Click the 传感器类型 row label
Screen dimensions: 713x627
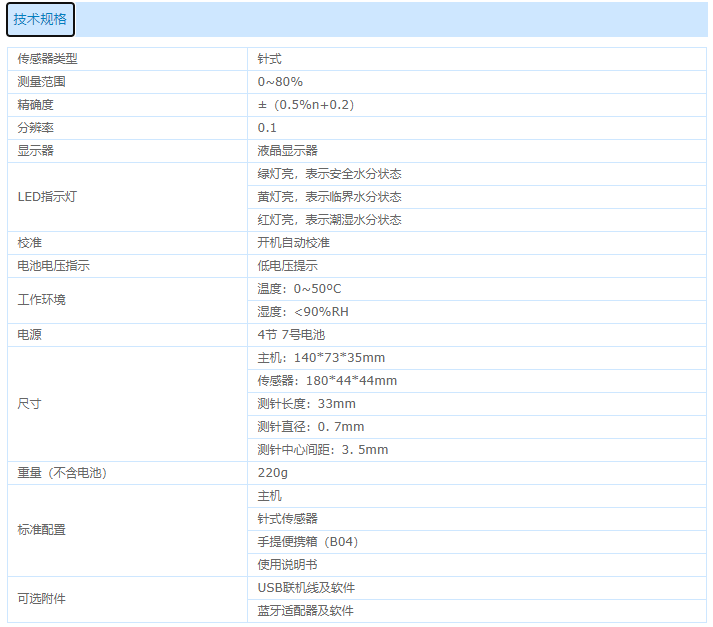click(x=47, y=59)
